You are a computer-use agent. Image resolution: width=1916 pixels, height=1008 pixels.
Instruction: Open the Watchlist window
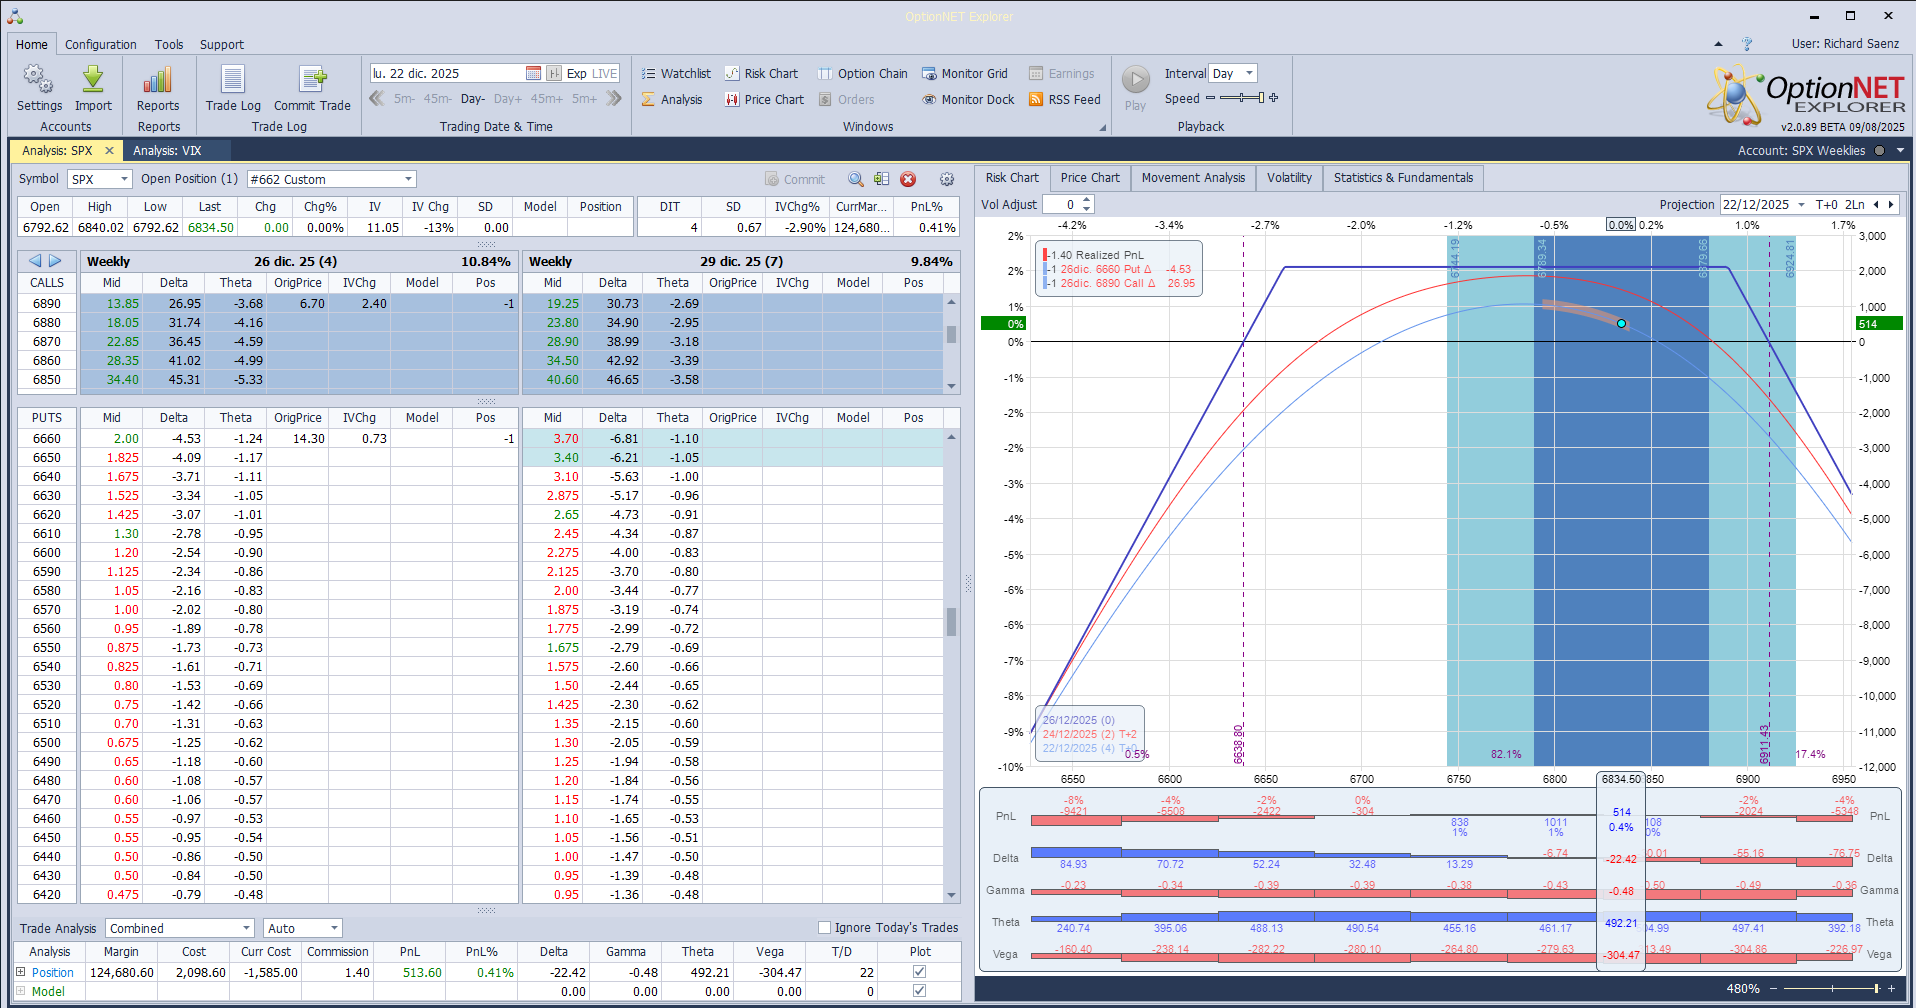click(676, 73)
